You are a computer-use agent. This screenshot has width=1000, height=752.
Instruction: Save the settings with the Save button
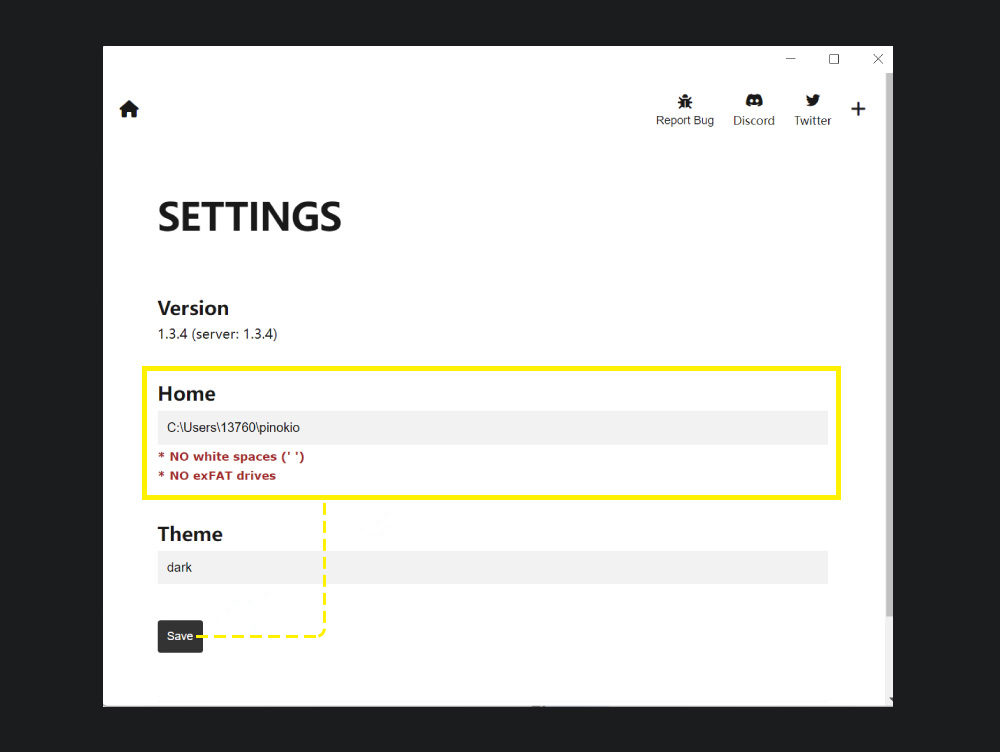tap(180, 636)
